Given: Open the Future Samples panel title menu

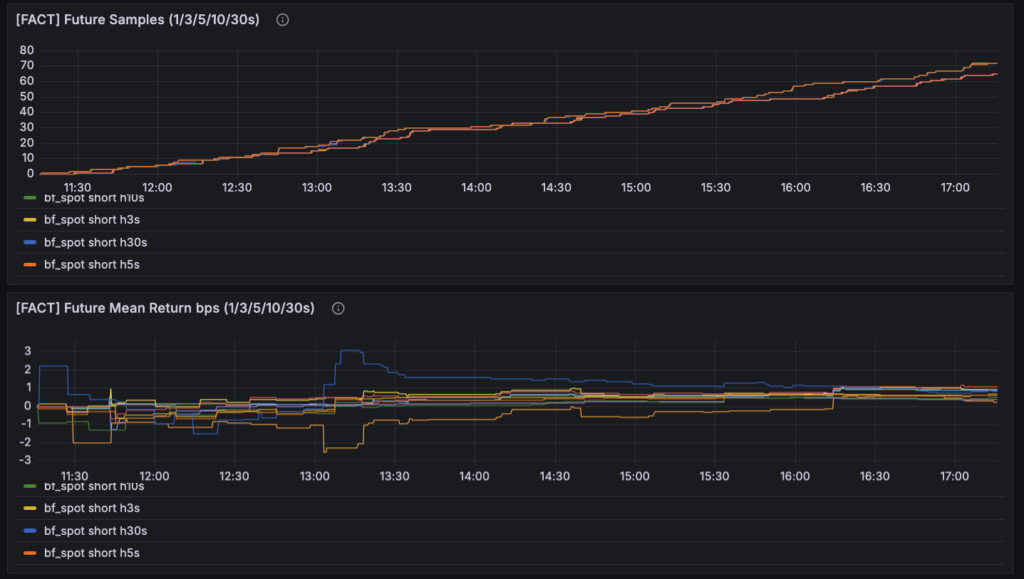Looking at the screenshot, I should [x=137, y=20].
